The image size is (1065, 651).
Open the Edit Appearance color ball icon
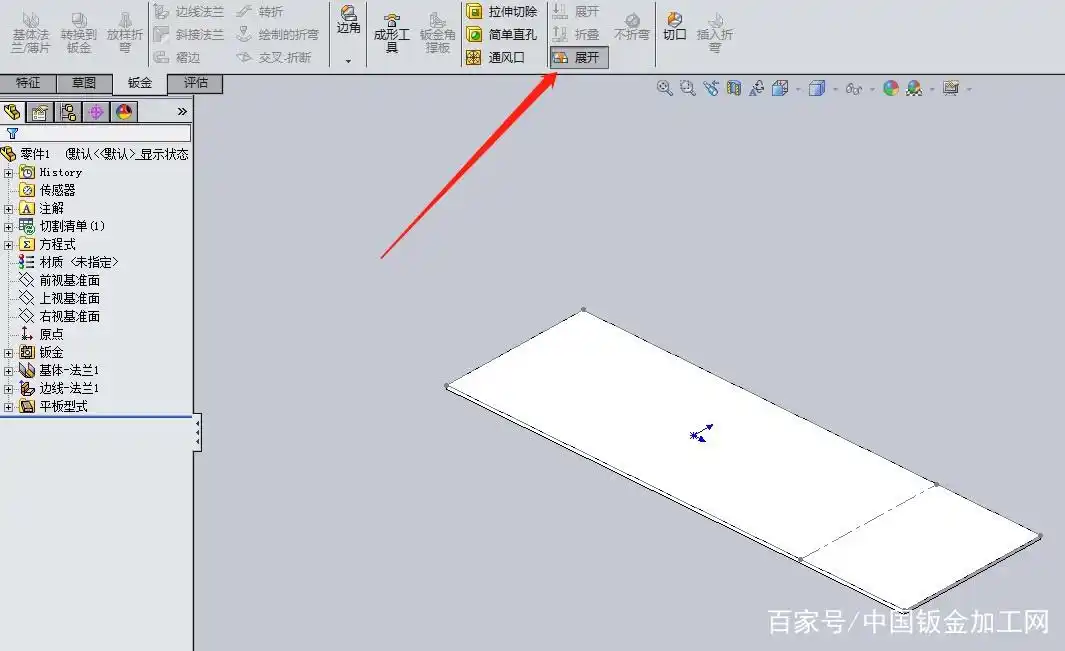pyautogui.click(x=890, y=88)
